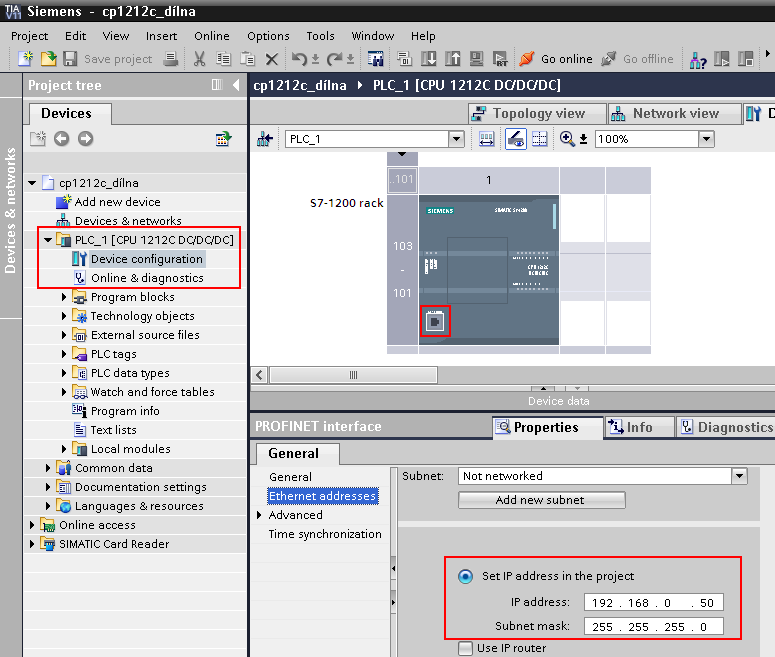Click the Redo arrow icon
Image resolution: width=775 pixels, height=657 pixels.
335,59
